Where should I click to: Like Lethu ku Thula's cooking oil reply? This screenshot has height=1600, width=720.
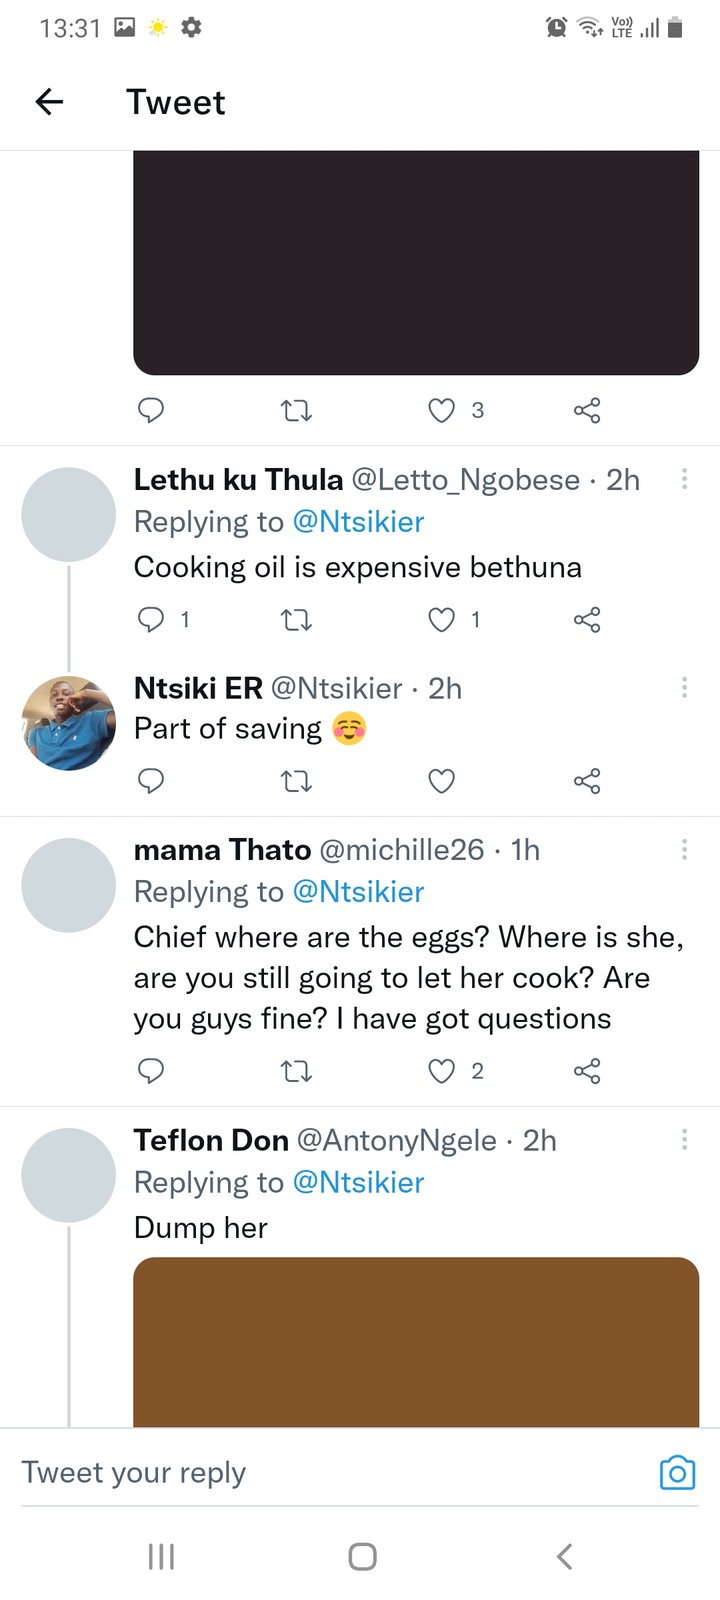tap(441, 620)
